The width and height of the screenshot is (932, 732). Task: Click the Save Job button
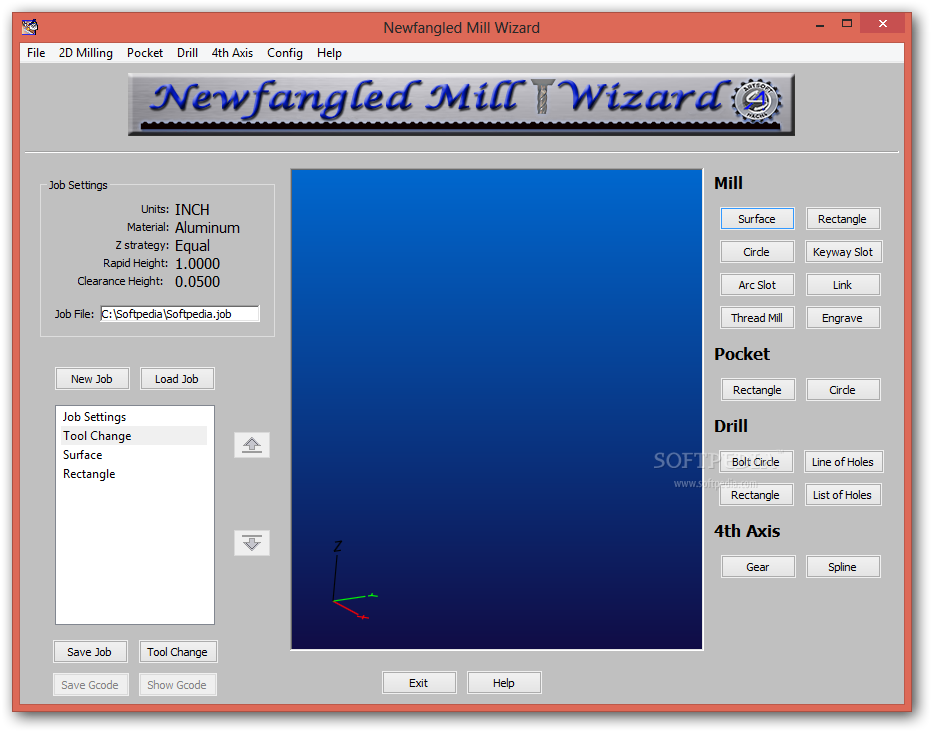[x=89, y=652]
